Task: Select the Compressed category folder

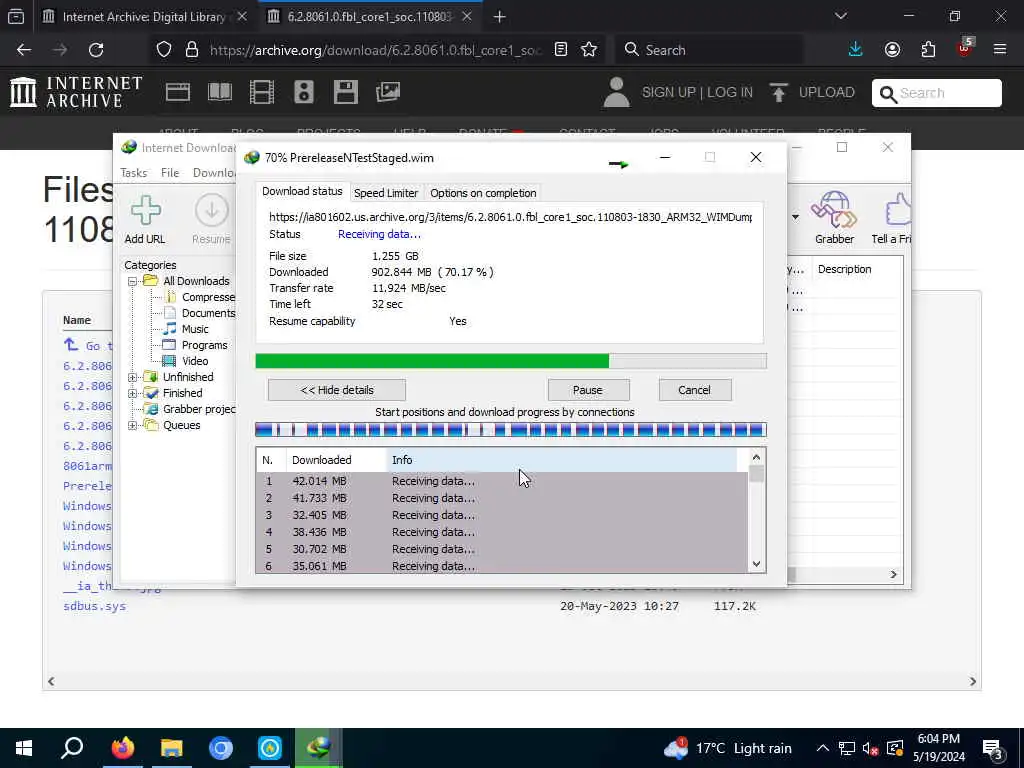Action: [x=208, y=297]
